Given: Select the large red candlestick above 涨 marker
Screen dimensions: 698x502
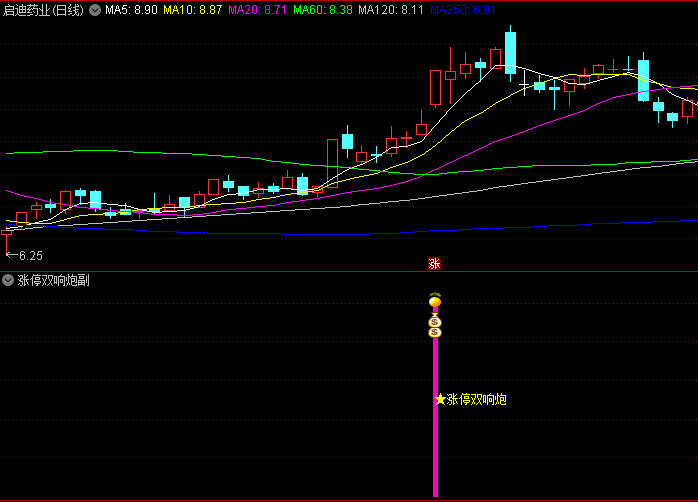Looking at the screenshot, I should [x=435, y=87].
